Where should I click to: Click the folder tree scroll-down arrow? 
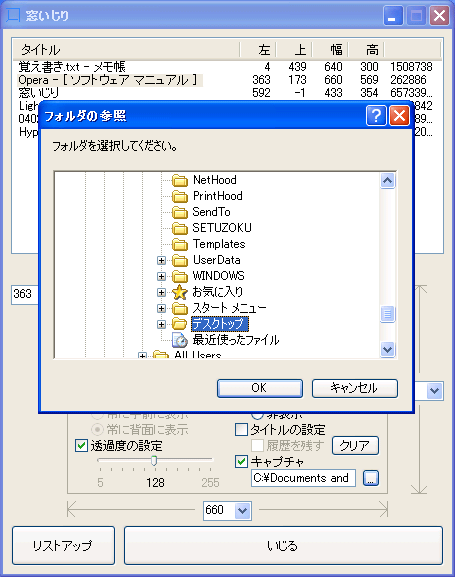[387, 349]
